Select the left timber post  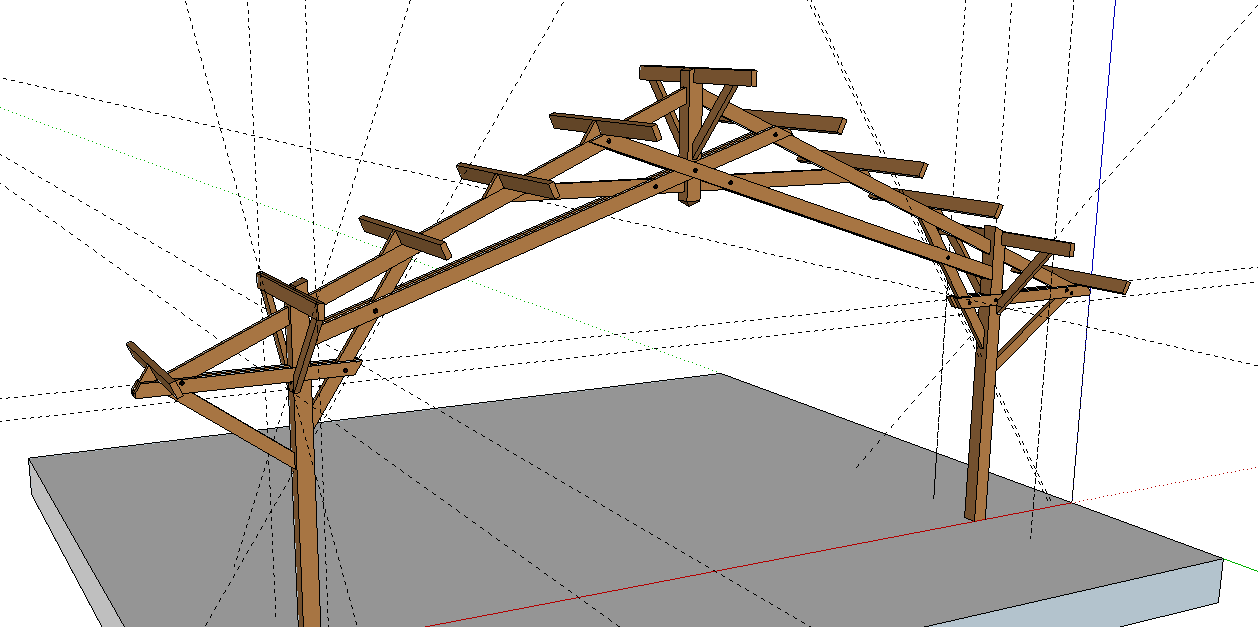coord(307,520)
